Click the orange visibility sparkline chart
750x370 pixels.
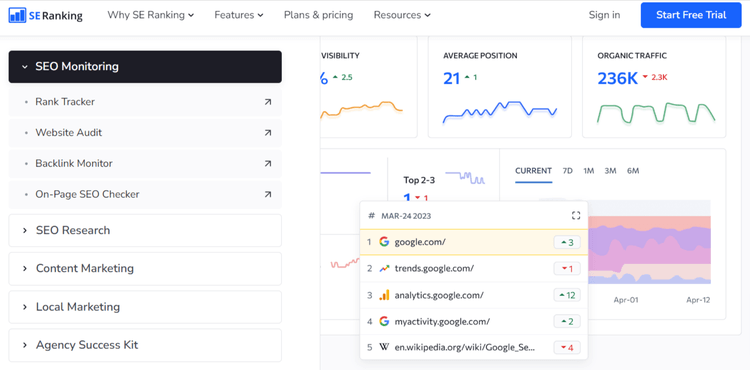pyautogui.click(x=361, y=109)
